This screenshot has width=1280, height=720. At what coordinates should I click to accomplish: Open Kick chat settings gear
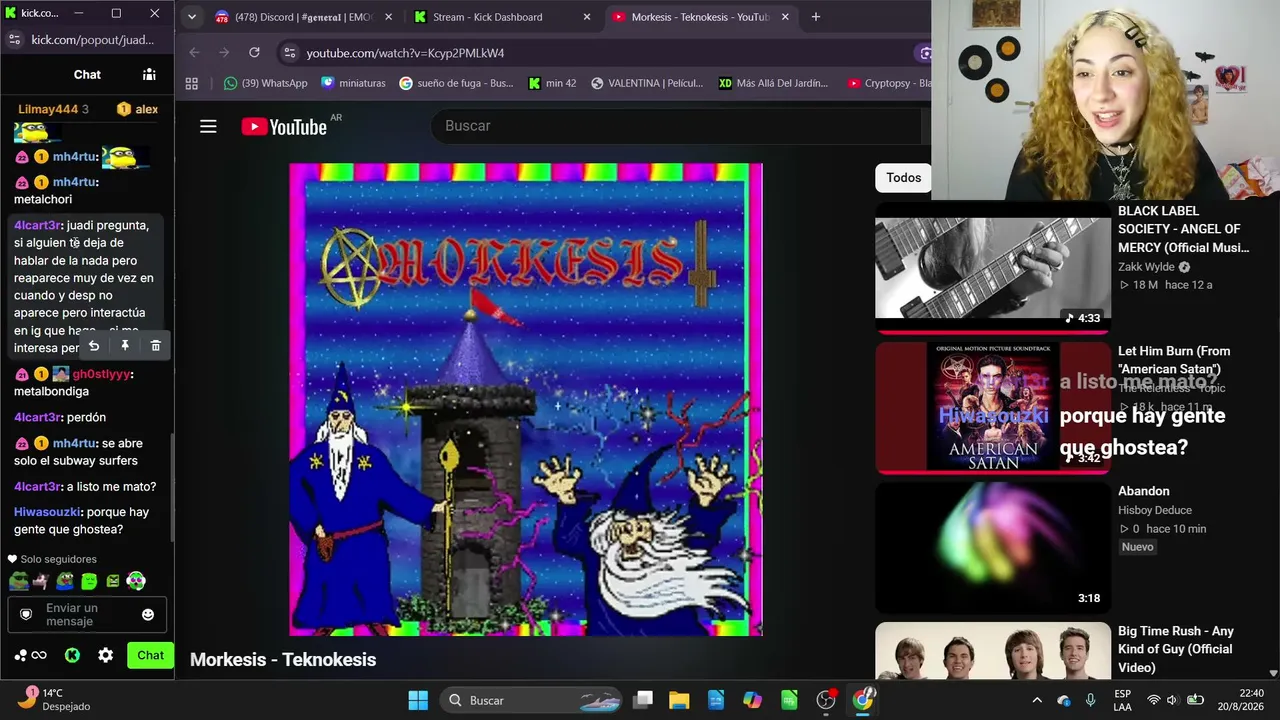point(105,655)
